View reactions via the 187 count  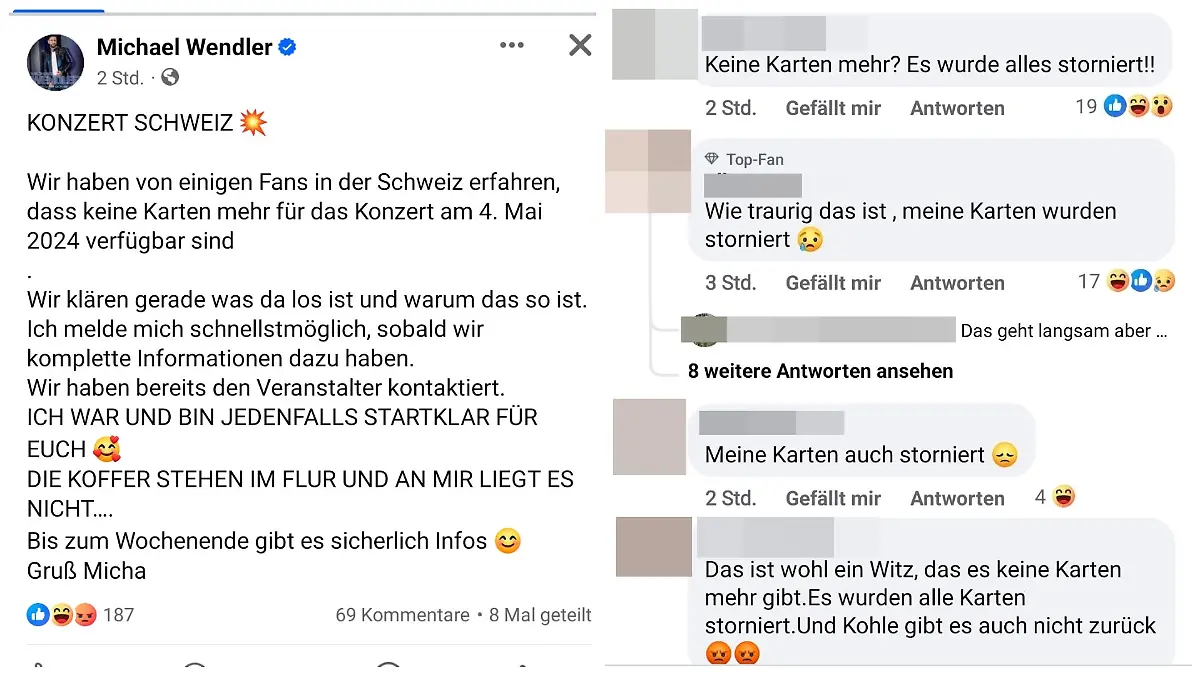coord(118,615)
